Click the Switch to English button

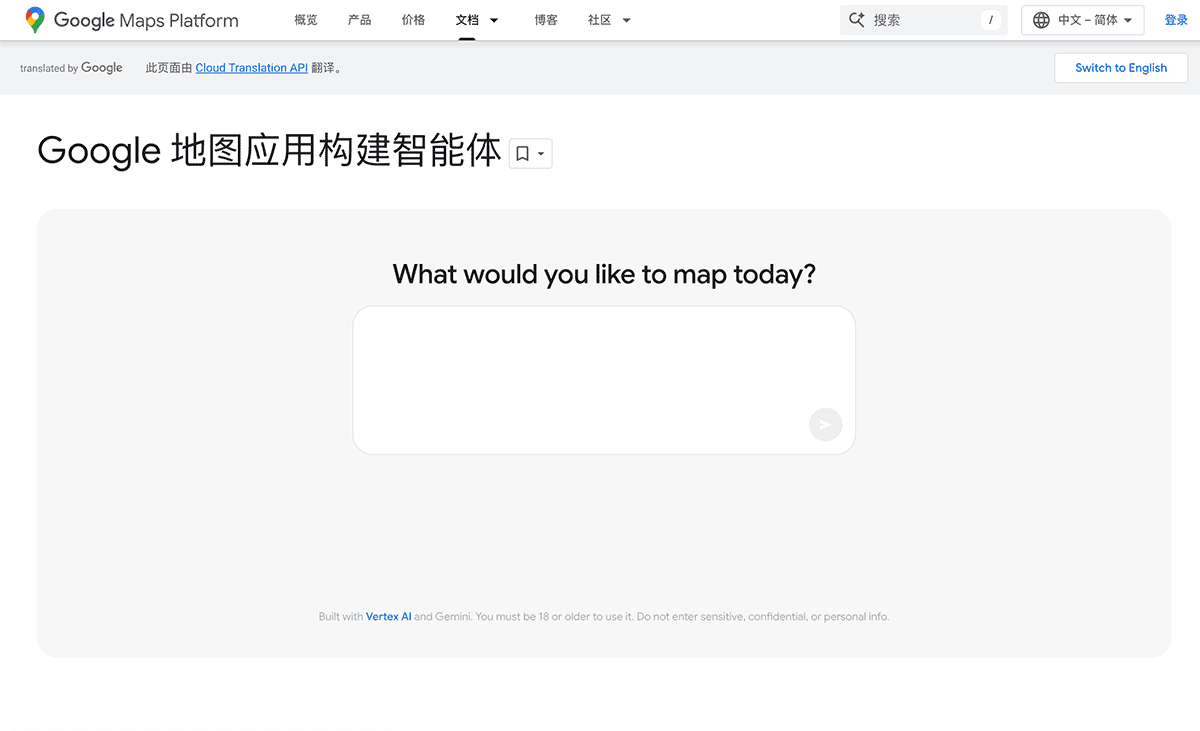coord(1120,67)
